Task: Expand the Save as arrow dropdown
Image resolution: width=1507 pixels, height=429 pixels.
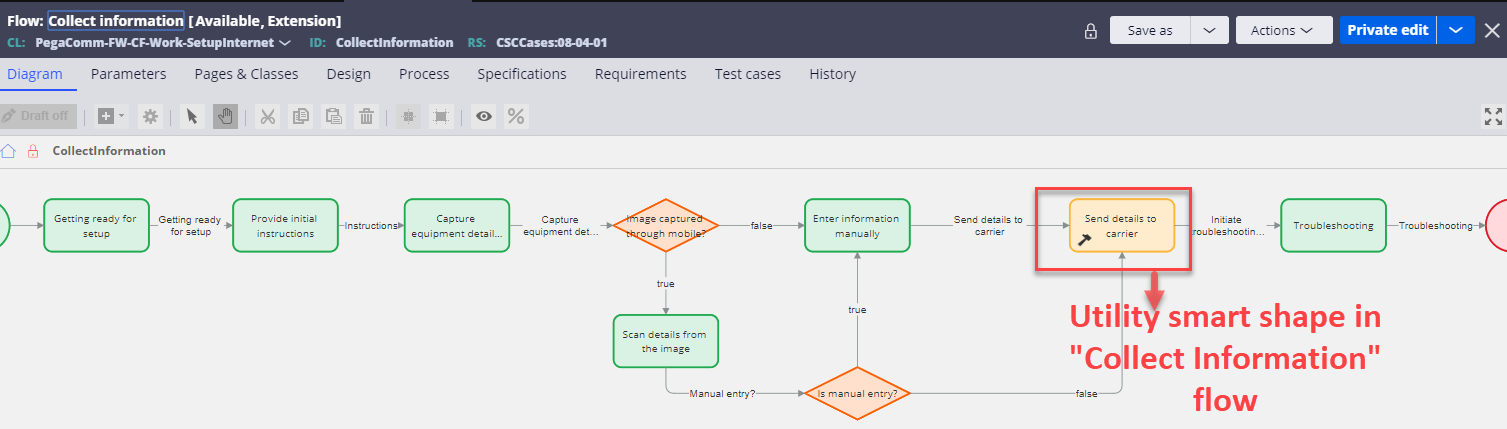Action: [x=1209, y=30]
